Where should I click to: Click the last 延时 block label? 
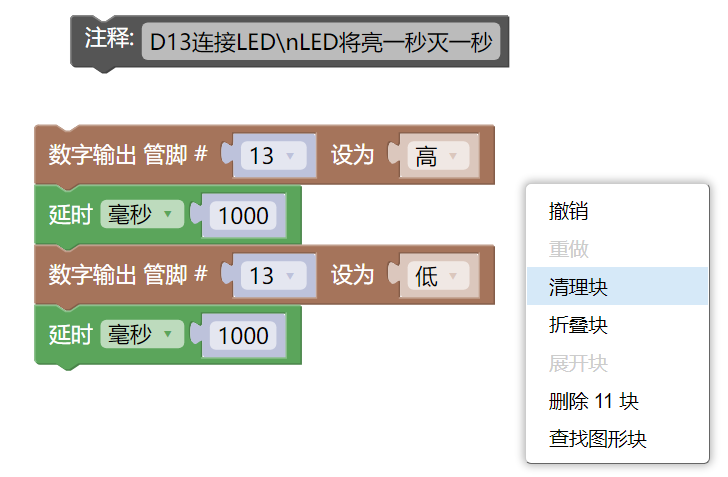coord(70,335)
